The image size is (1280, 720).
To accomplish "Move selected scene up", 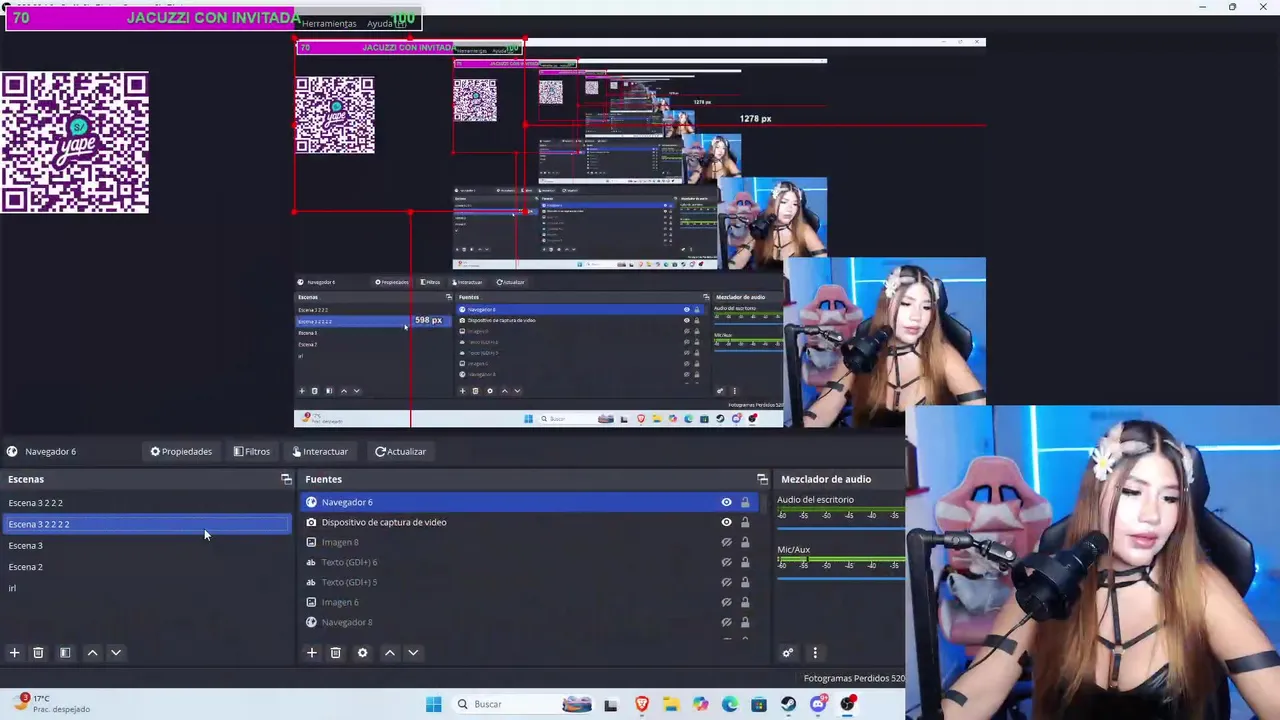I will coord(92,653).
